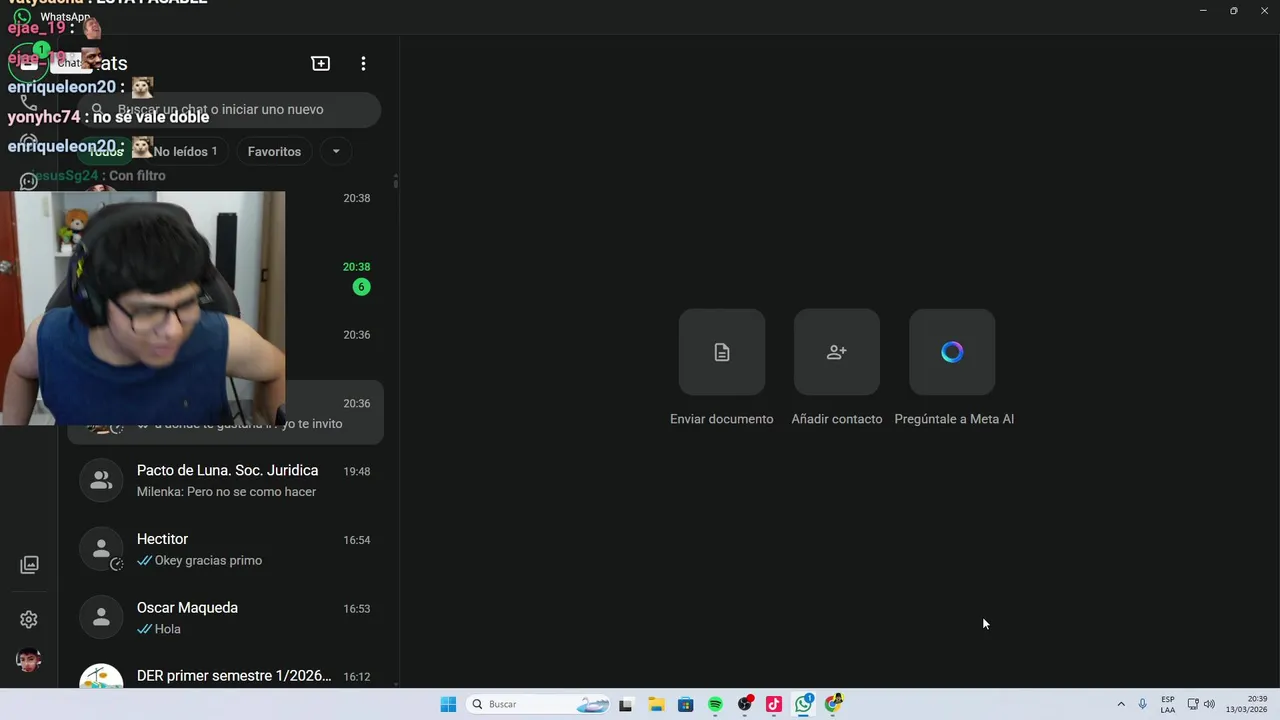Open the profile picture in the sidebar
Image resolution: width=1280 pixels, height=720 pixels.
[29, 660]
